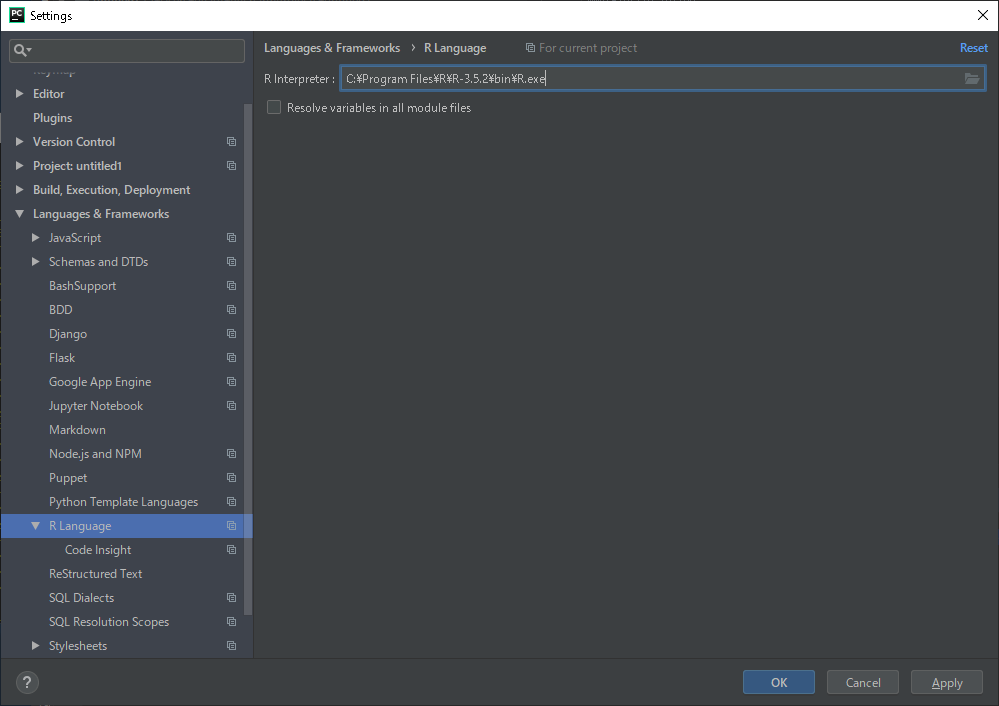Click the icon next to Django entry
This screenshot has height=706, width=999.
tap(231, 333)
